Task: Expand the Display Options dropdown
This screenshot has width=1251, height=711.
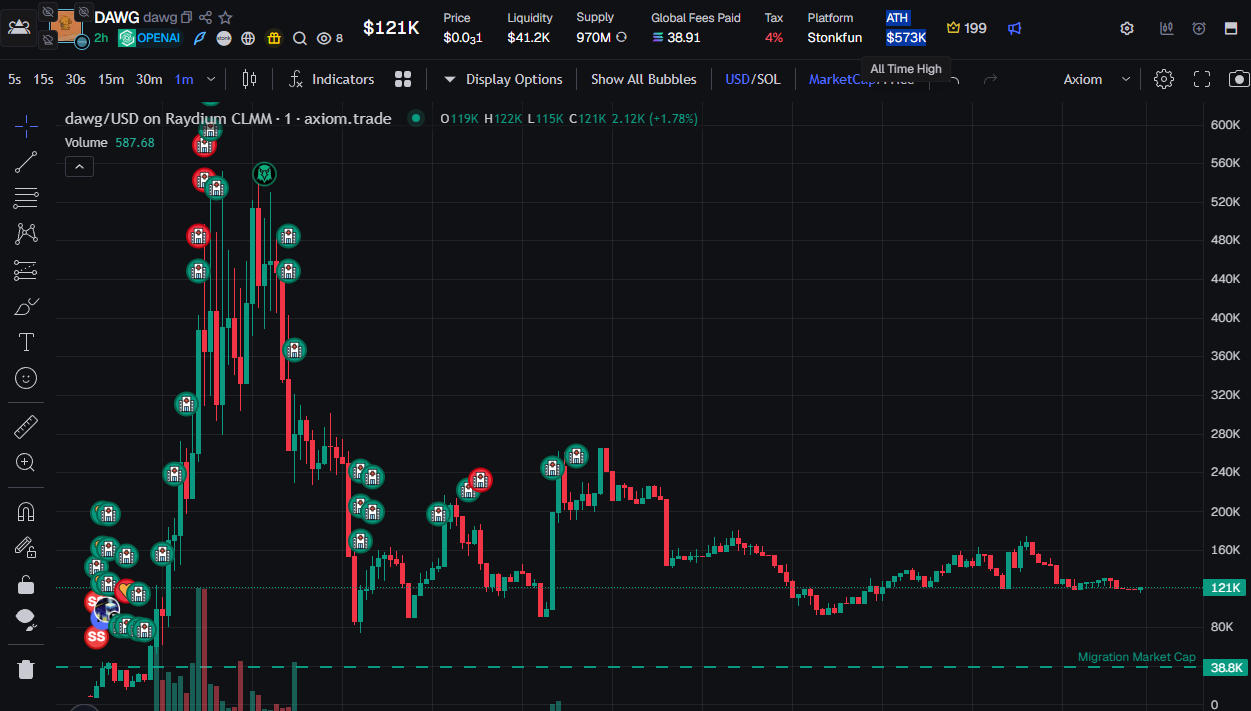Action: coord(503,79)
